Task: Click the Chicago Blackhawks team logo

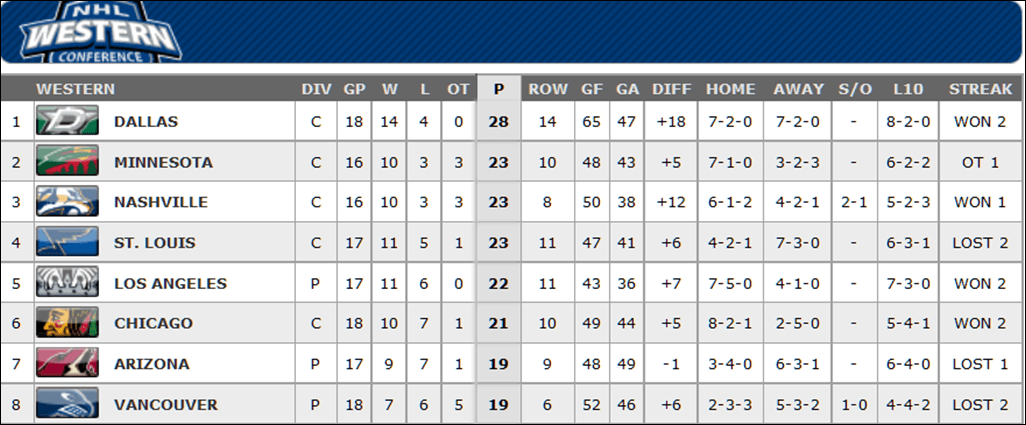Action: (67, 324)
